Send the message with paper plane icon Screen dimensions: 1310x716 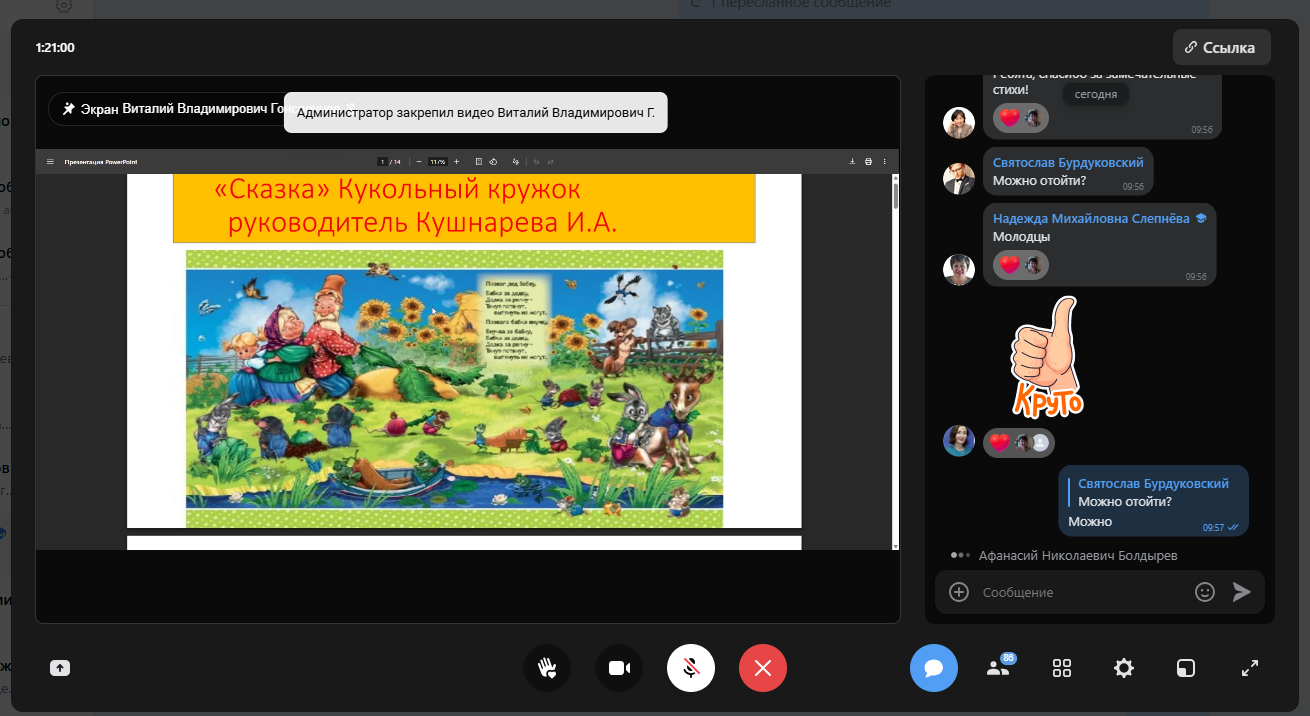coord(1242,592)
